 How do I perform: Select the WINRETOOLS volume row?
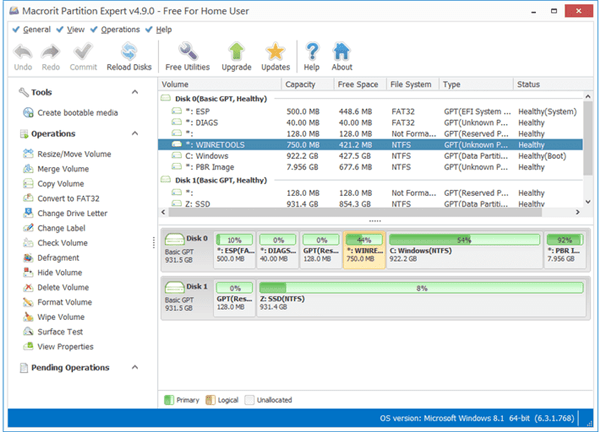pos(370,145)
